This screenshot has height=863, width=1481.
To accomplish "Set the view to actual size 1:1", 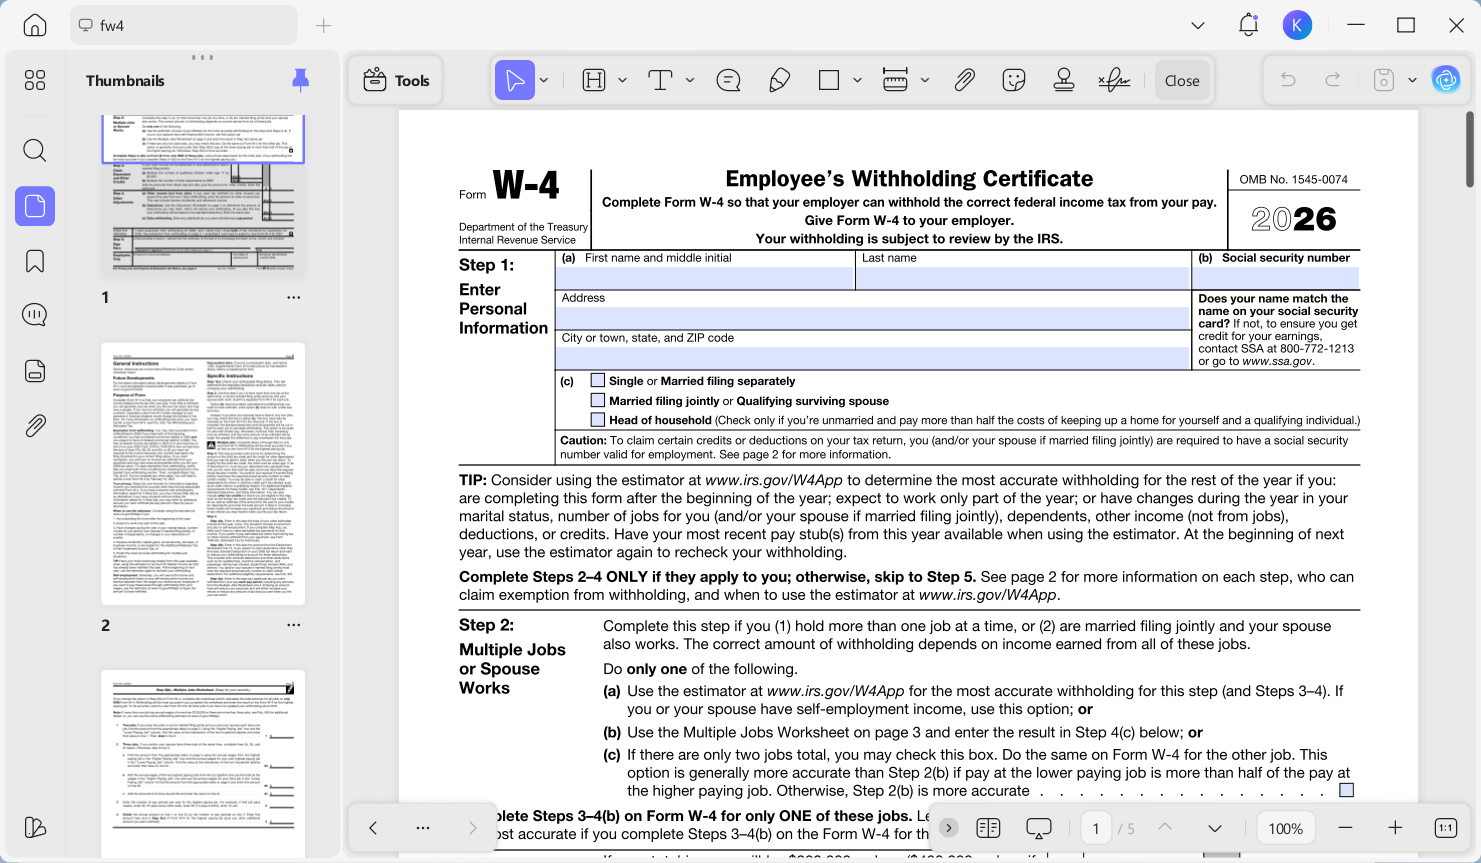I will pyautogui.click(x=1446, y=828).
